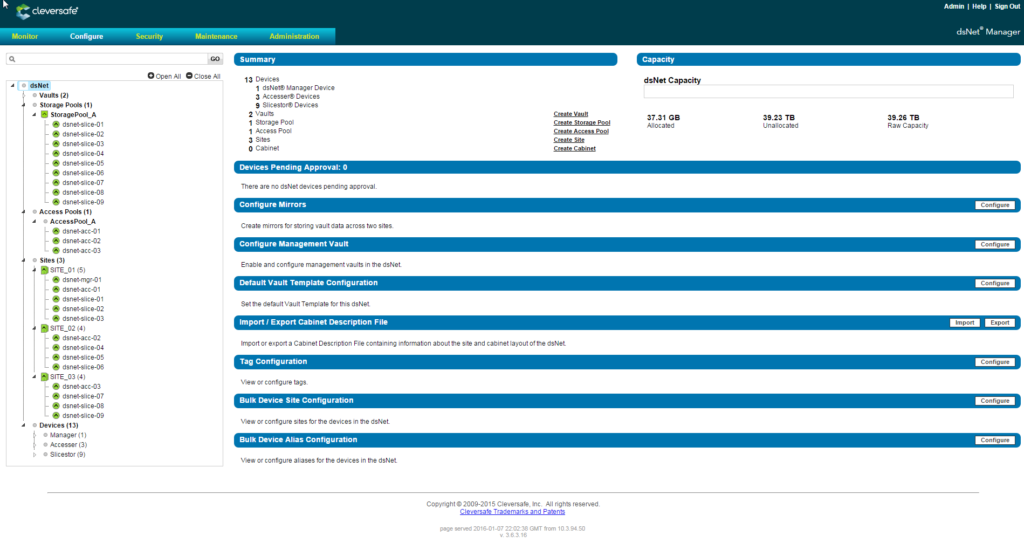Click the status icon of dsnet-slice-07 under SITE_03

(56, 396)
